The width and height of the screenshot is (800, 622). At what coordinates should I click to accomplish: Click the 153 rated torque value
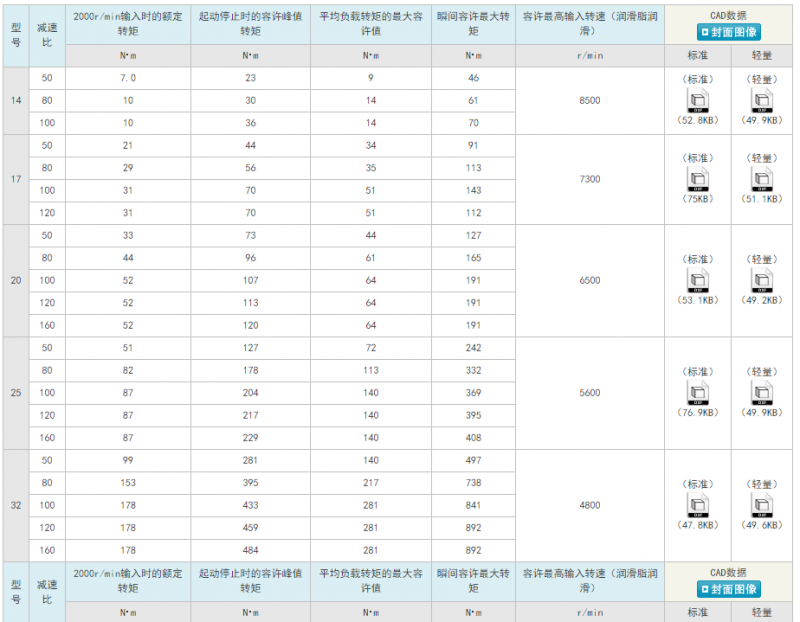click(128, 483)
